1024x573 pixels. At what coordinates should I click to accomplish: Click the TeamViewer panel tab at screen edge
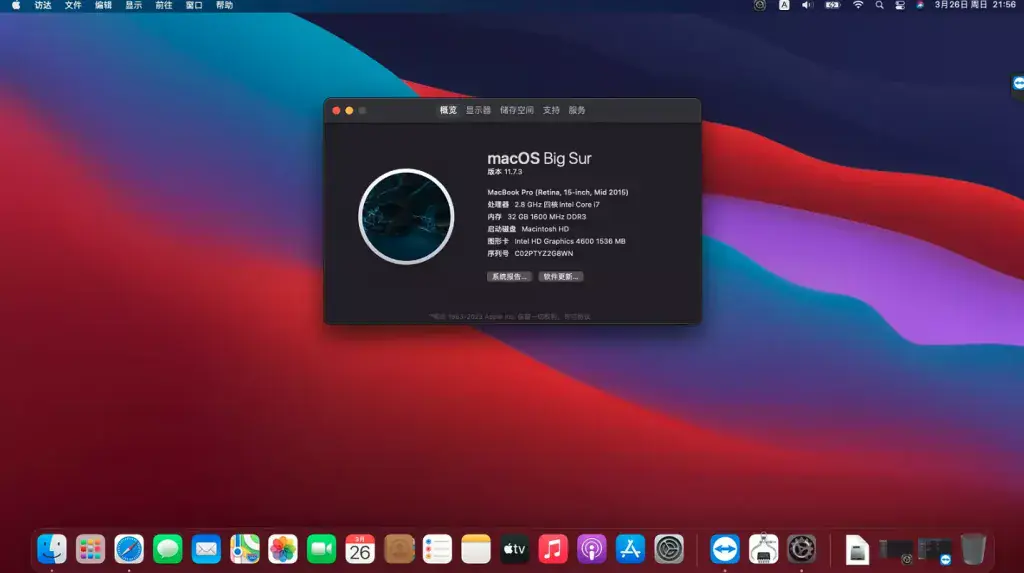click(1017, 84)
